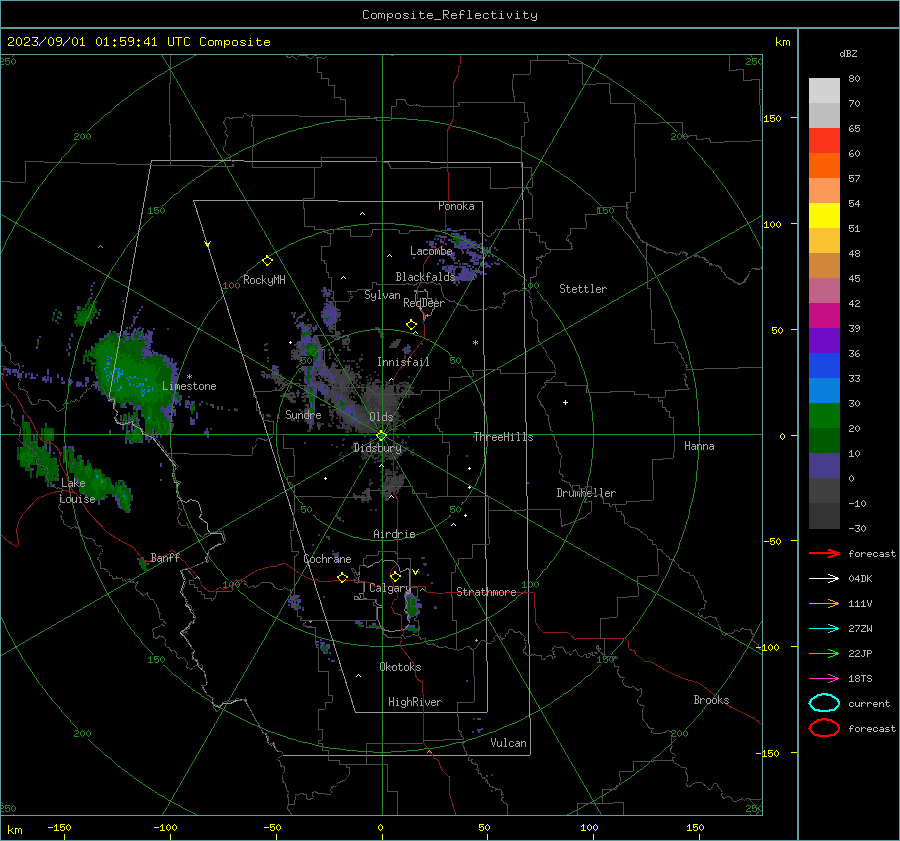
Task: Click the RedDeer city label
Action: (x=424, y=303)
